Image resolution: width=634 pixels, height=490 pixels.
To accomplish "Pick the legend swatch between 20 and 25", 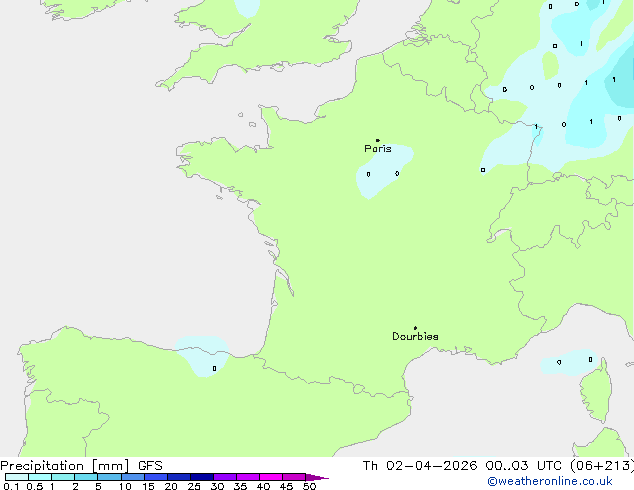I will [x=179, y=477].
